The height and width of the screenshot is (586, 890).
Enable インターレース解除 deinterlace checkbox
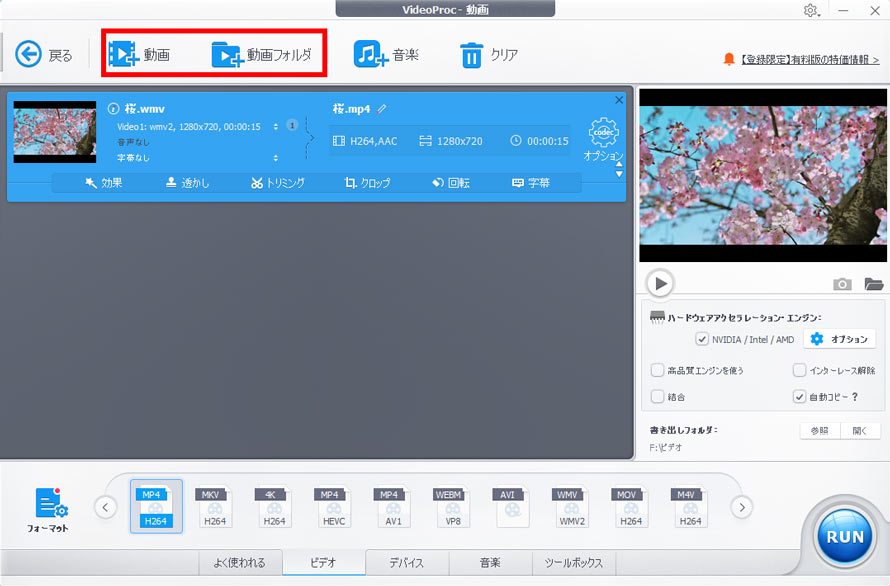(x=799, y=370)
